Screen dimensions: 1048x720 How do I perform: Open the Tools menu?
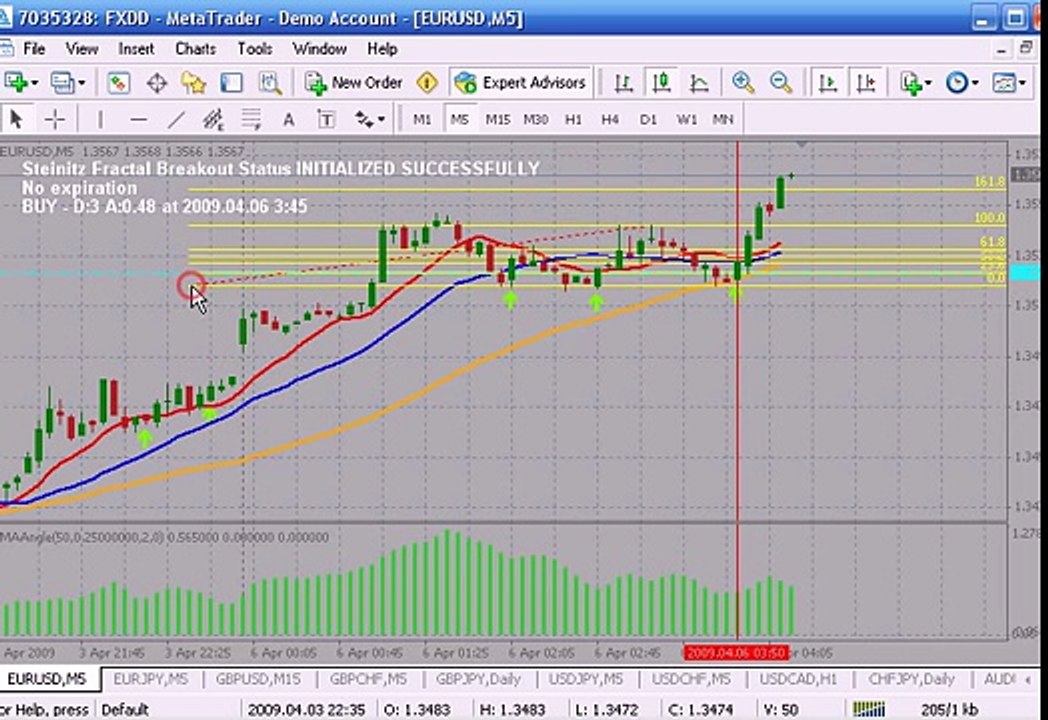[x=255, y=49]
